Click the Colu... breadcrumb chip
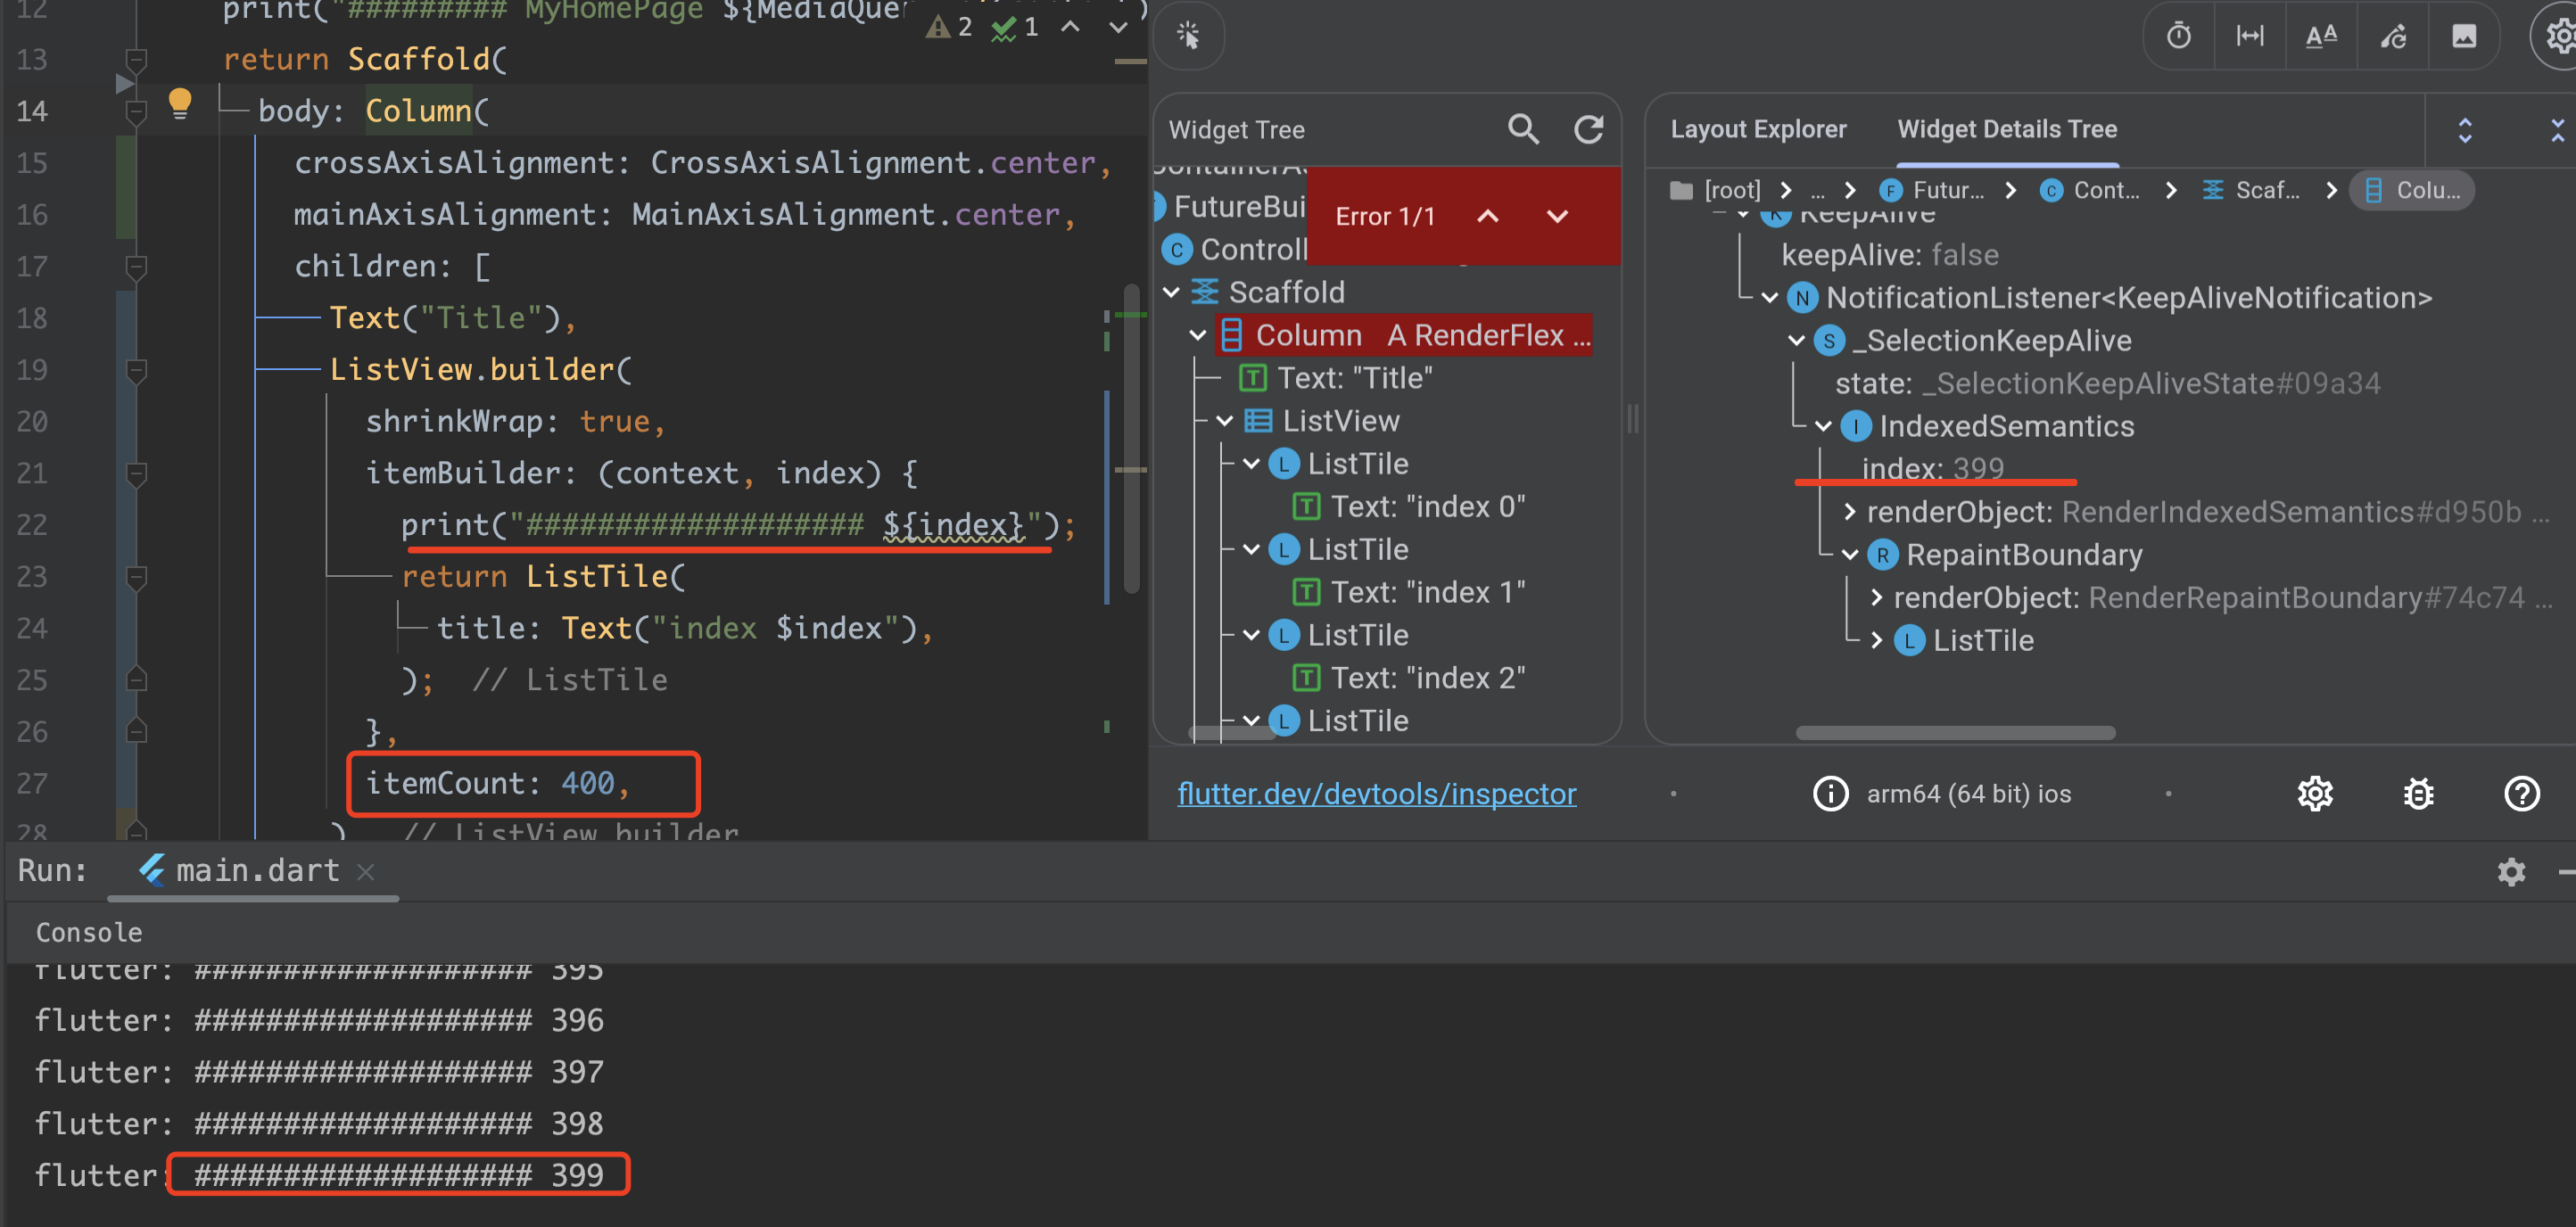This screenshot has height=1227, width=2576. 2412,190
